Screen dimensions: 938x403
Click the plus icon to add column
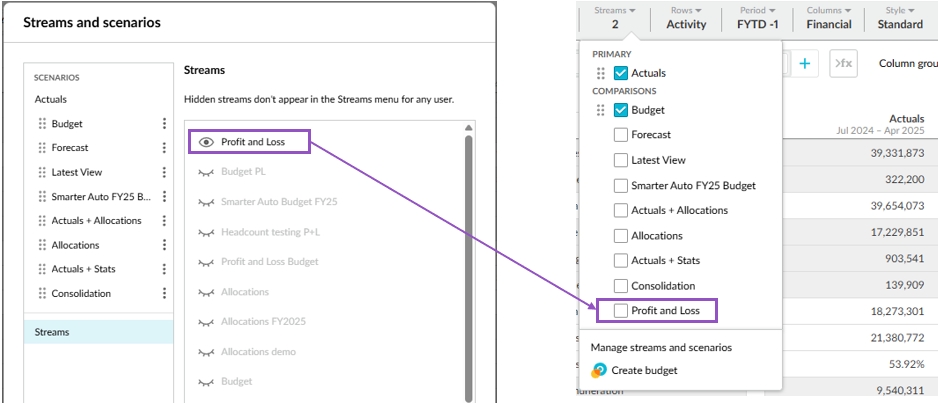[x=807, y=64]
